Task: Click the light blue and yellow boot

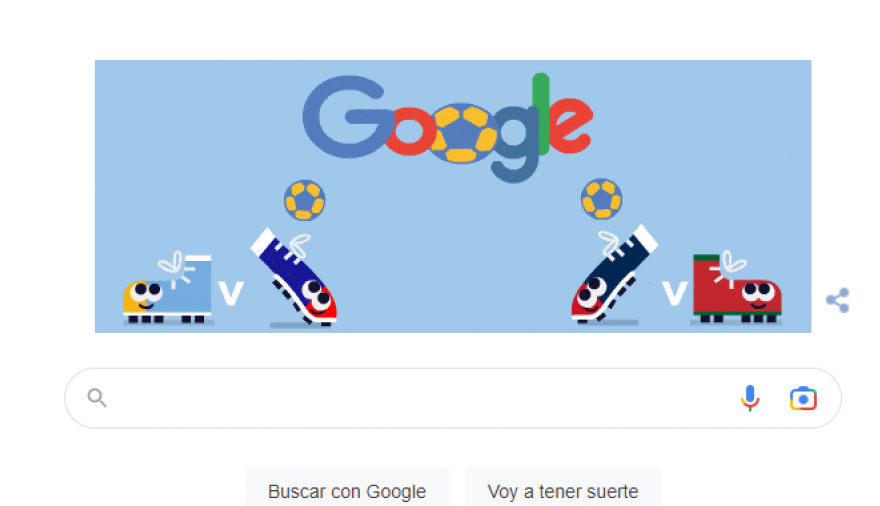Action: [168, 289]
